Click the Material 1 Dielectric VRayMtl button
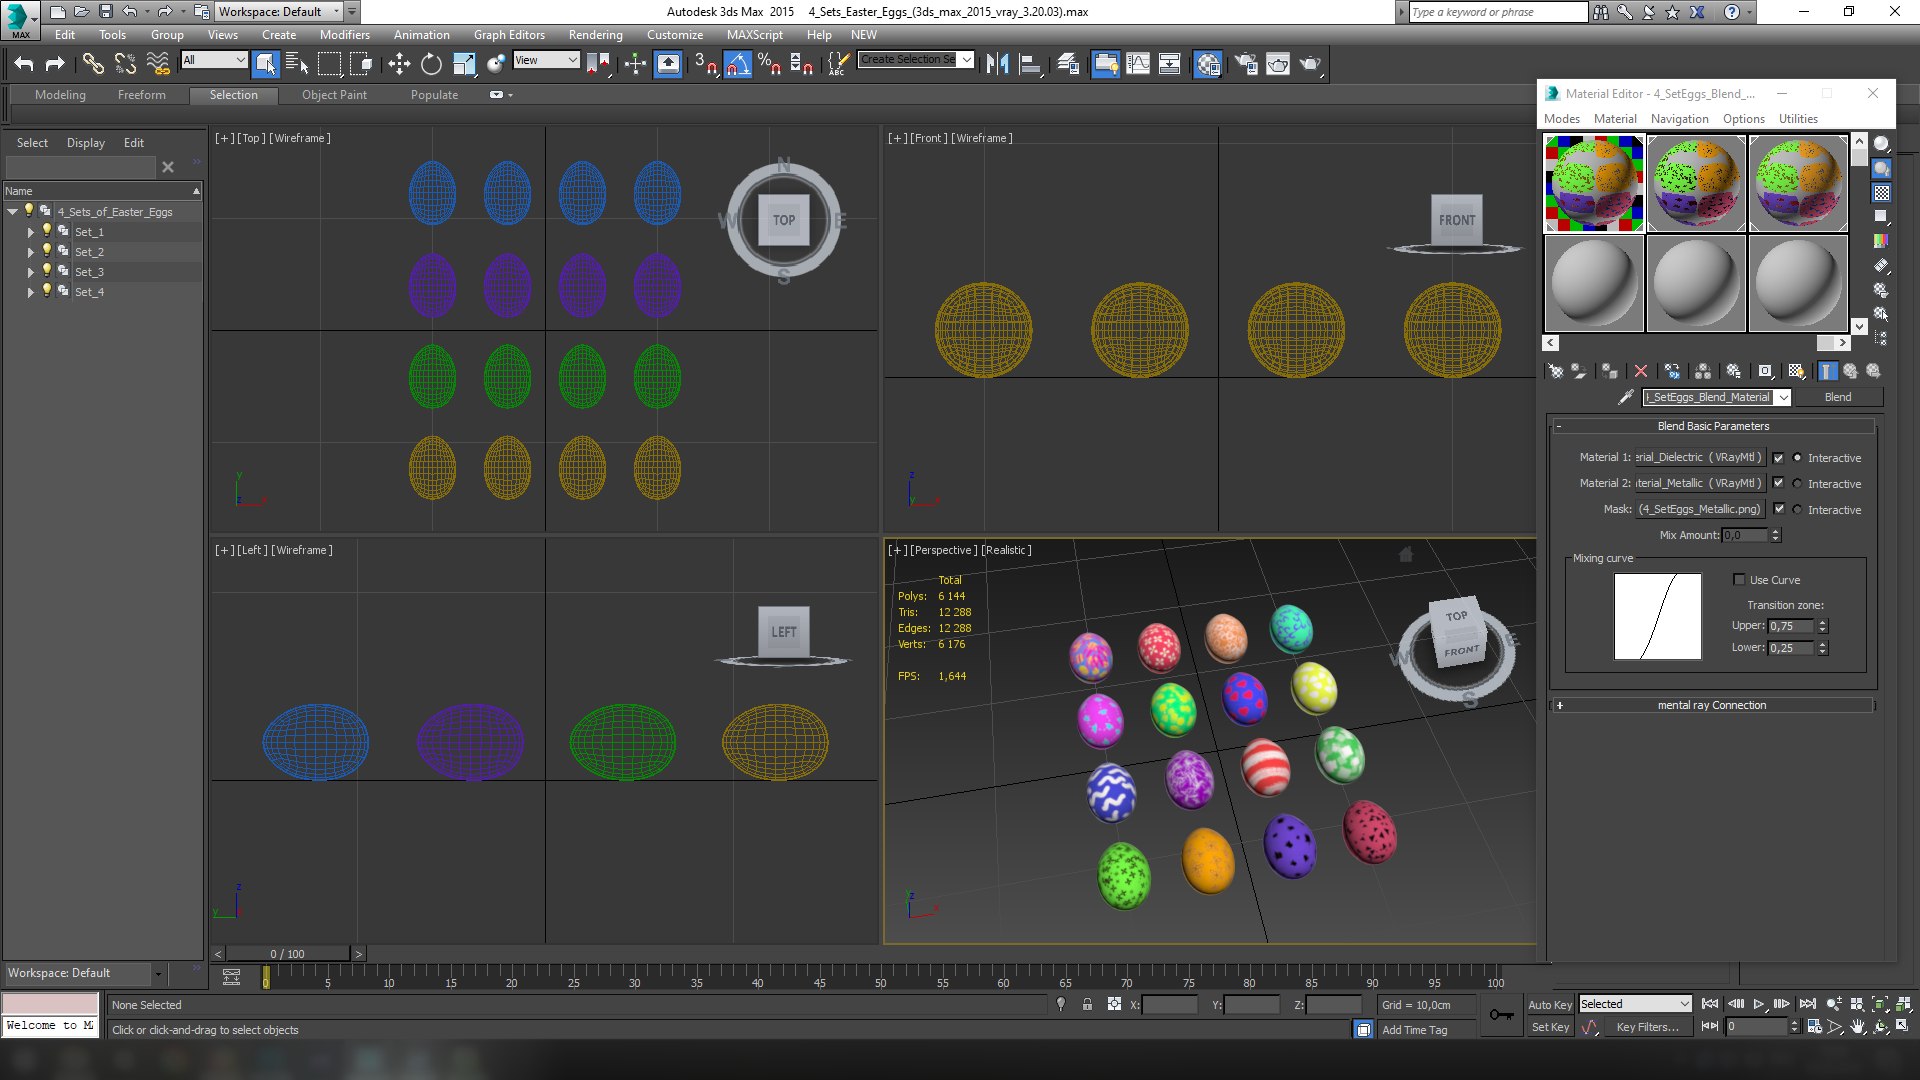 [x=1700, y=457]
